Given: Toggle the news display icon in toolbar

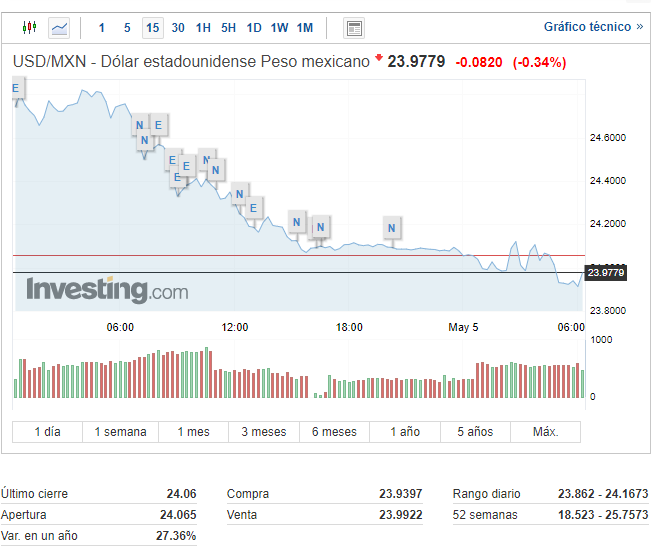Looking at the screenshot, I should pos(354,27).
